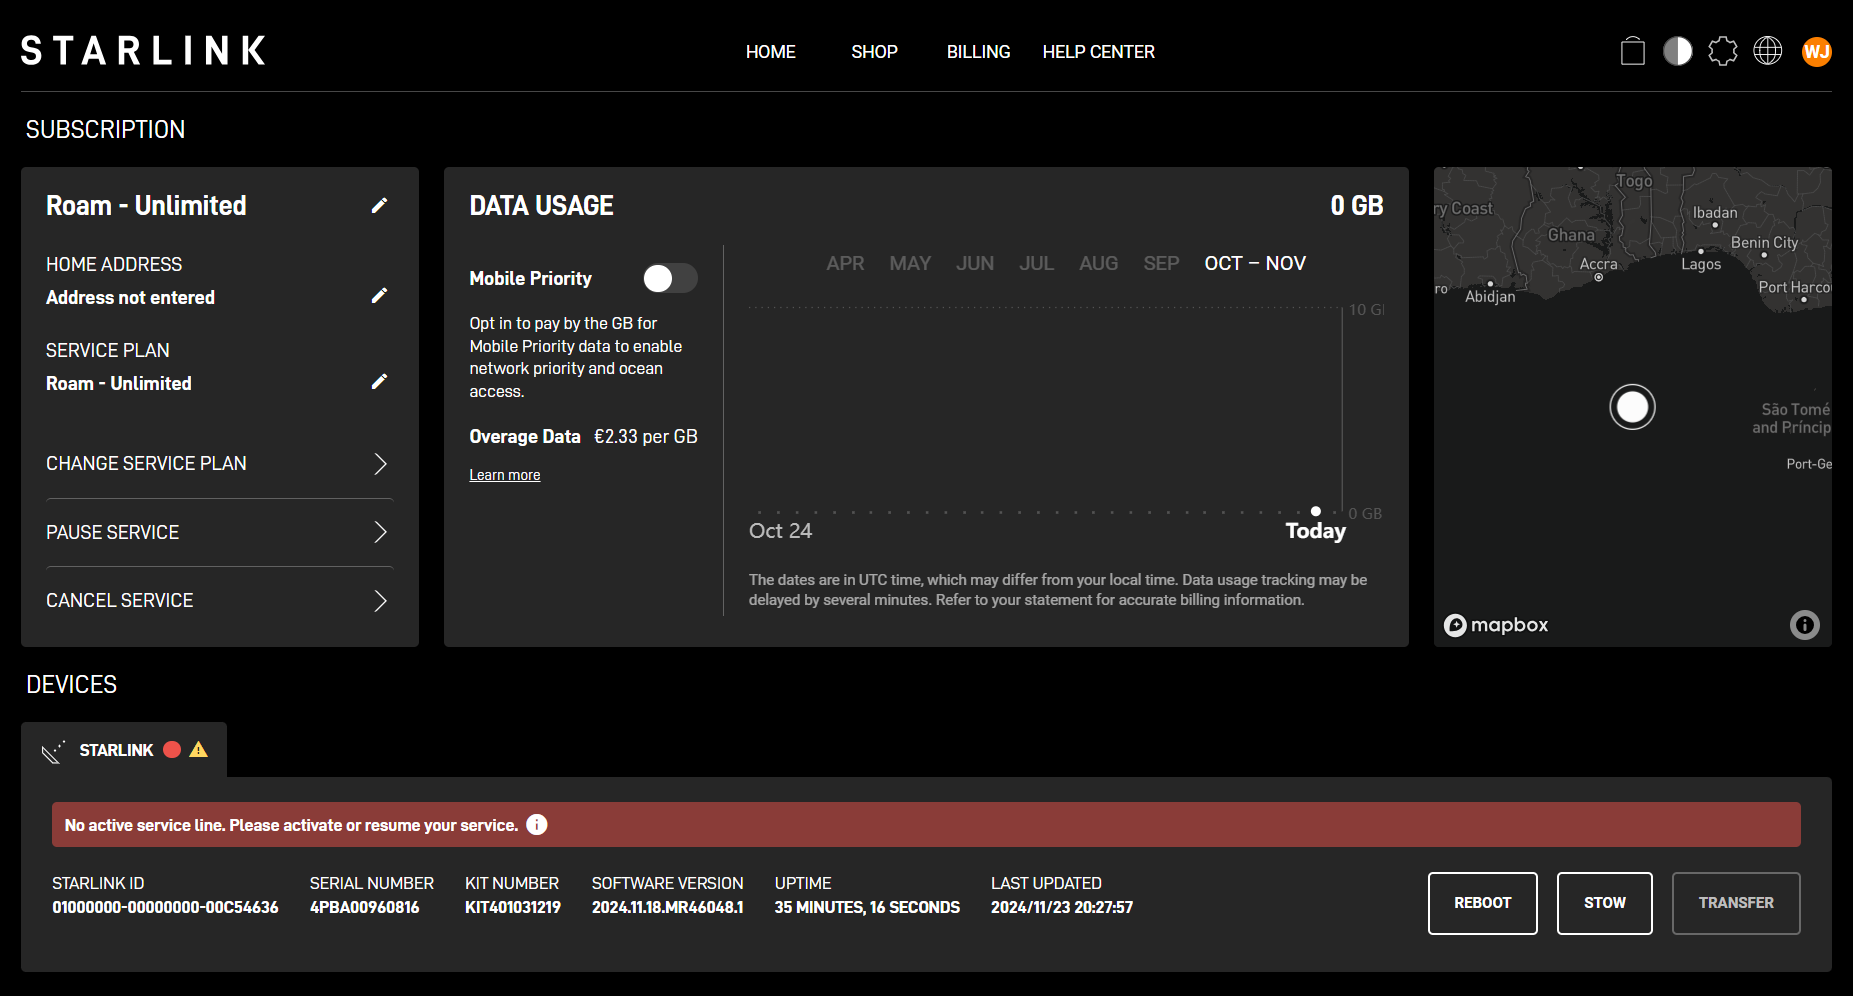
Task: Select JUL in data usage months
Action: (1036, 263)
